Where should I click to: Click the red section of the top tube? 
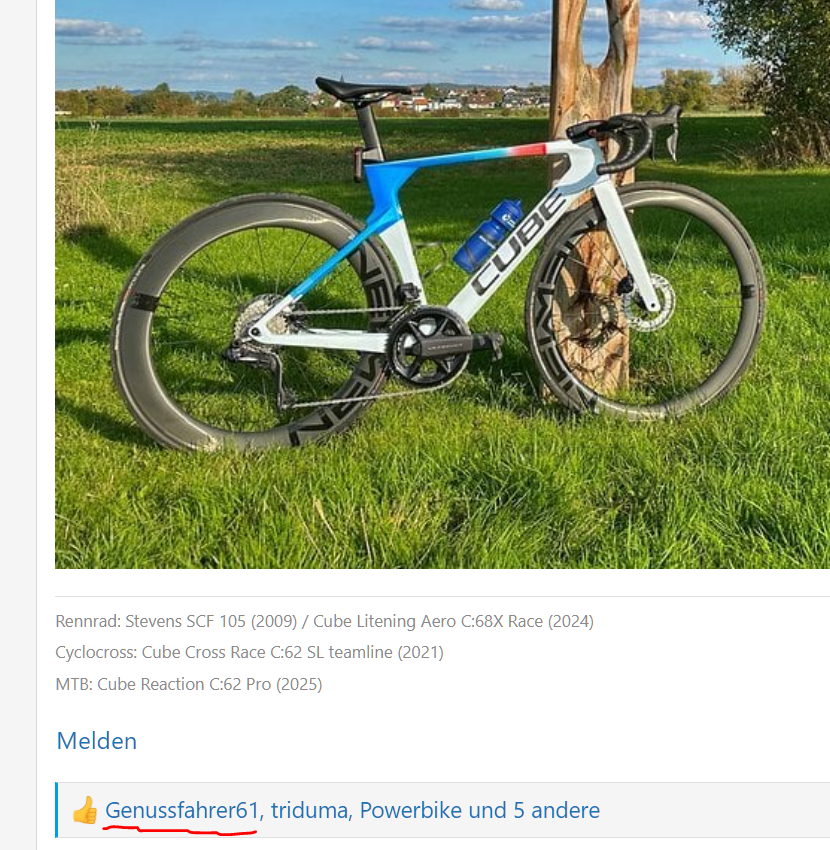(x=527, y=150)
